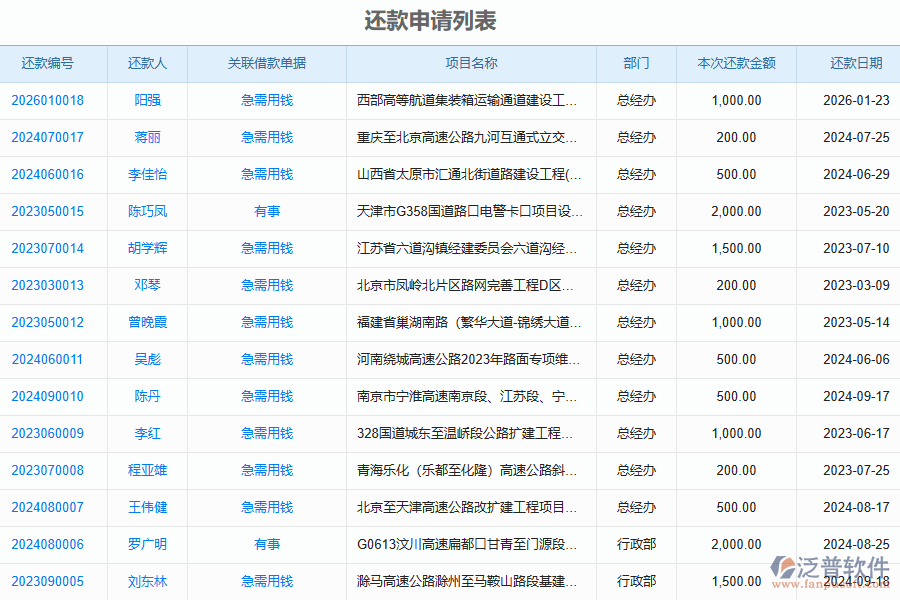This screenshot has height=600, width=900.
Task: Click the 本次还款金额 column header
Action: tap(737, 63)
